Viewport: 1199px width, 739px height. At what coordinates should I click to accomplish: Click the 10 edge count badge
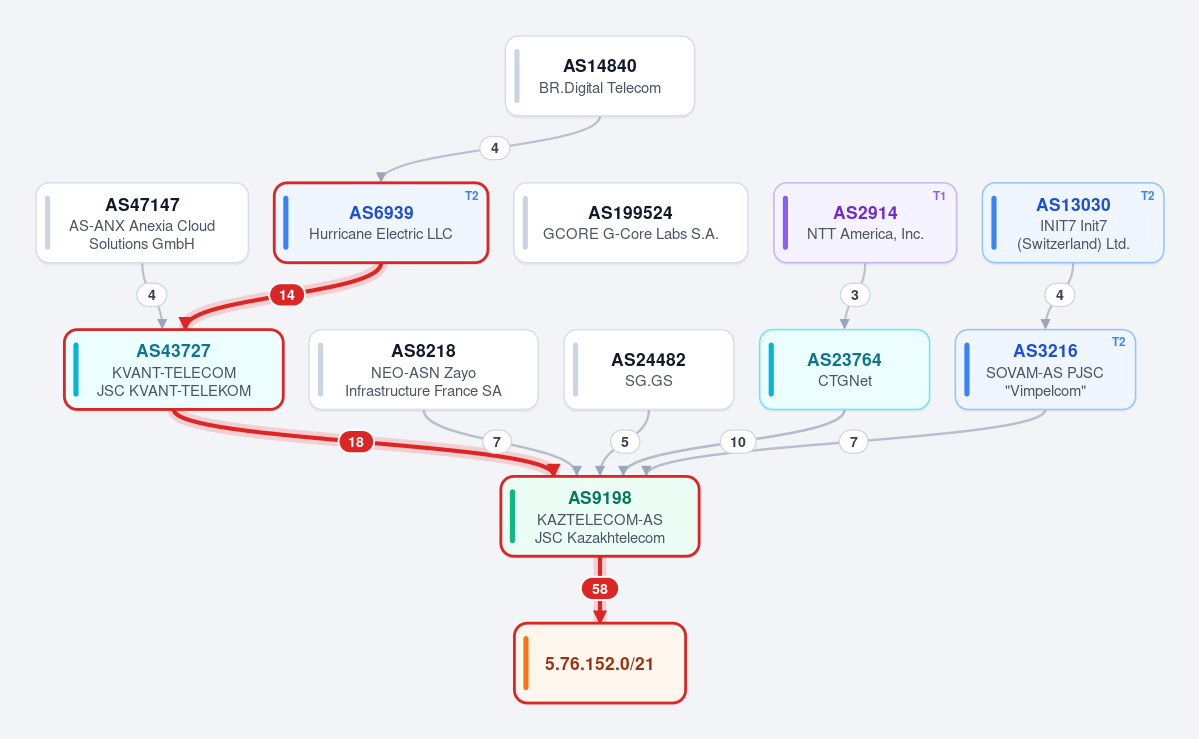[737, 441]
